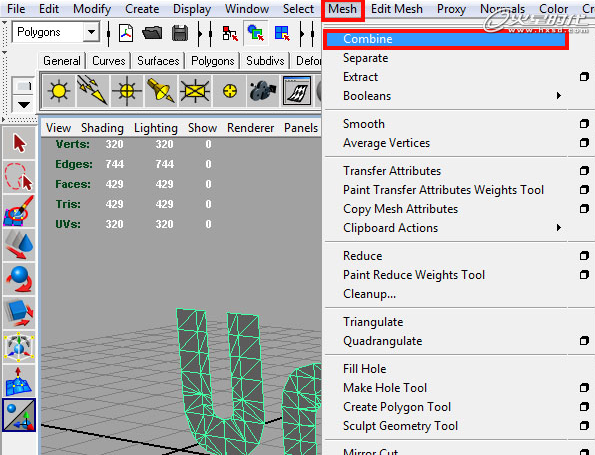Open the Modify menu
595x455 pixels.
coord(92,9)
